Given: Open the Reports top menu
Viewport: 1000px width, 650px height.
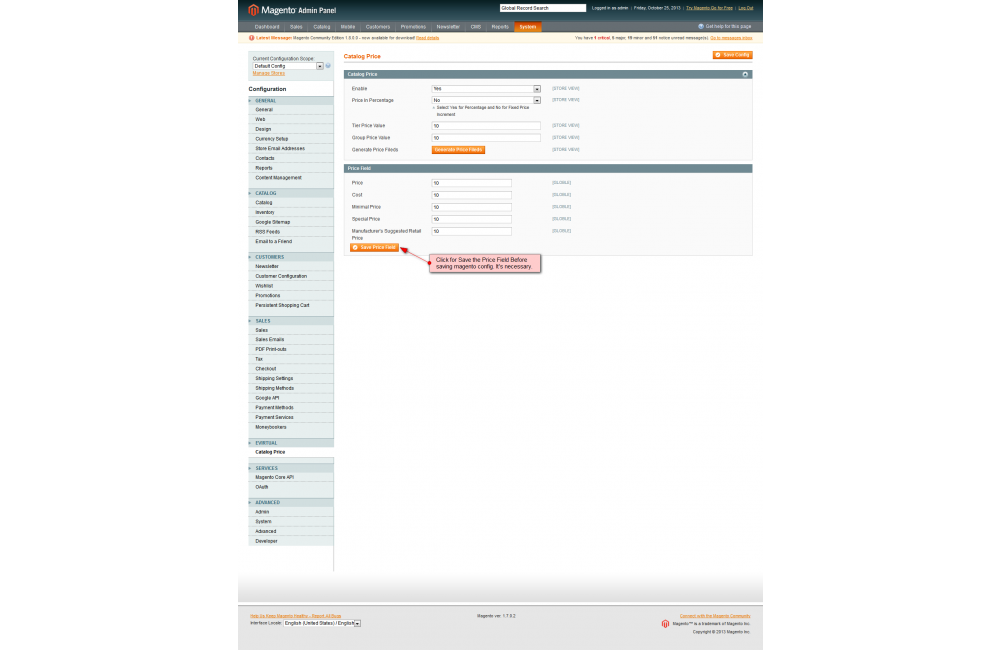Looking at the screenshot, I should (x=500, y=27).
